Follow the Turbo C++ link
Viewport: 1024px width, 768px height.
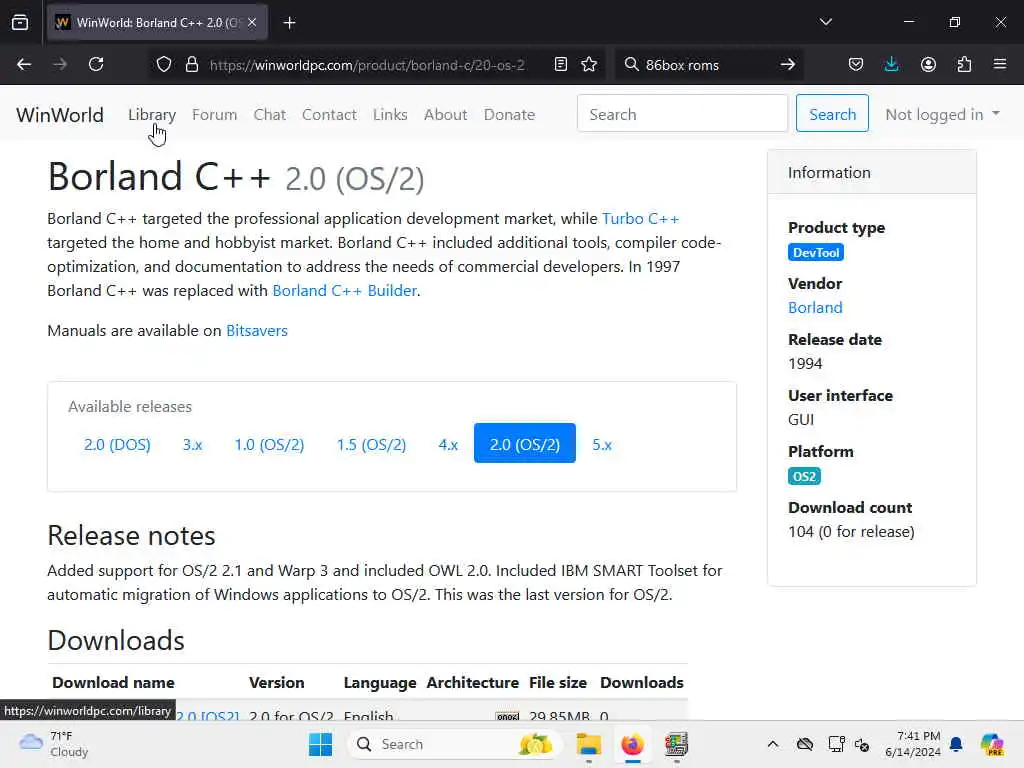(641, 219)
